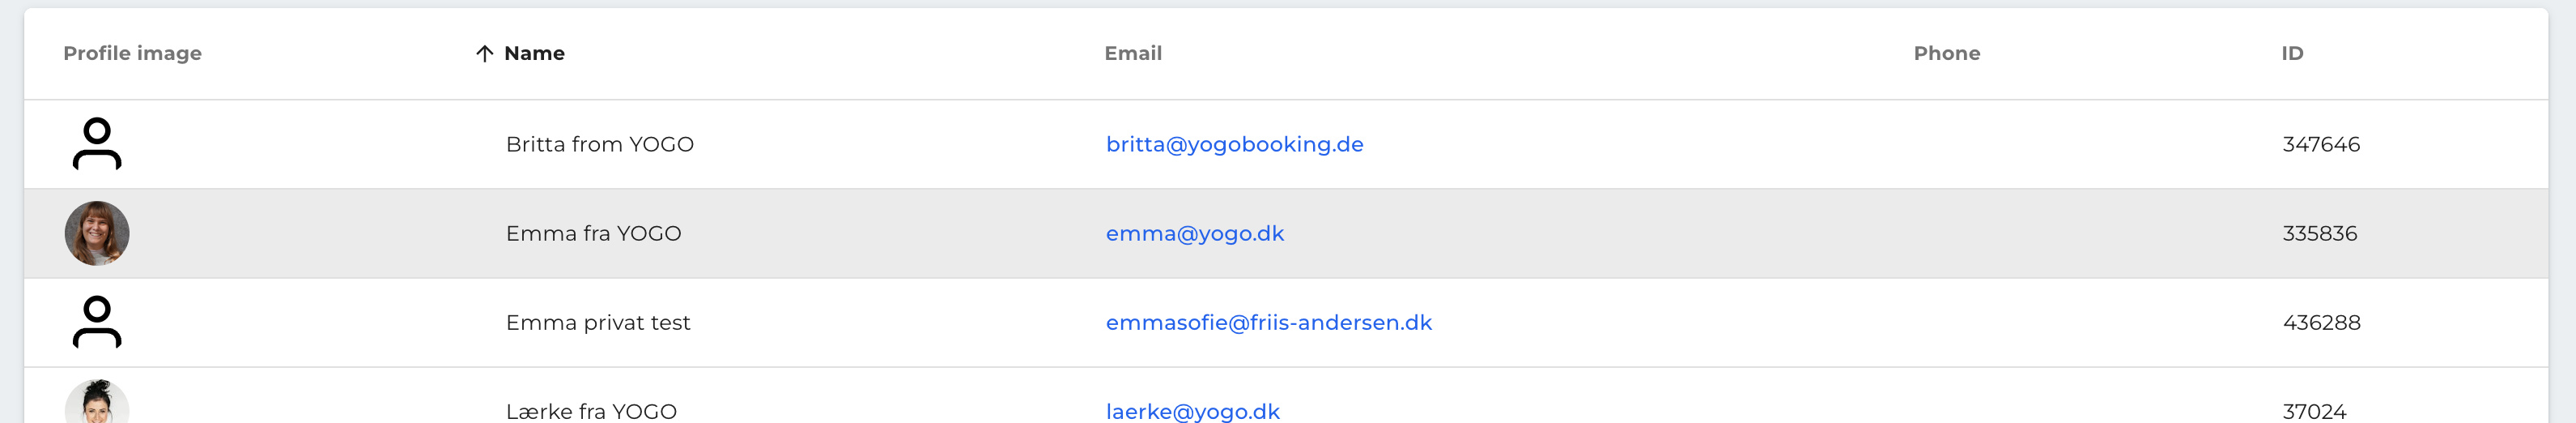Open email link britta@yogobooking.de

pos(1234,144)
